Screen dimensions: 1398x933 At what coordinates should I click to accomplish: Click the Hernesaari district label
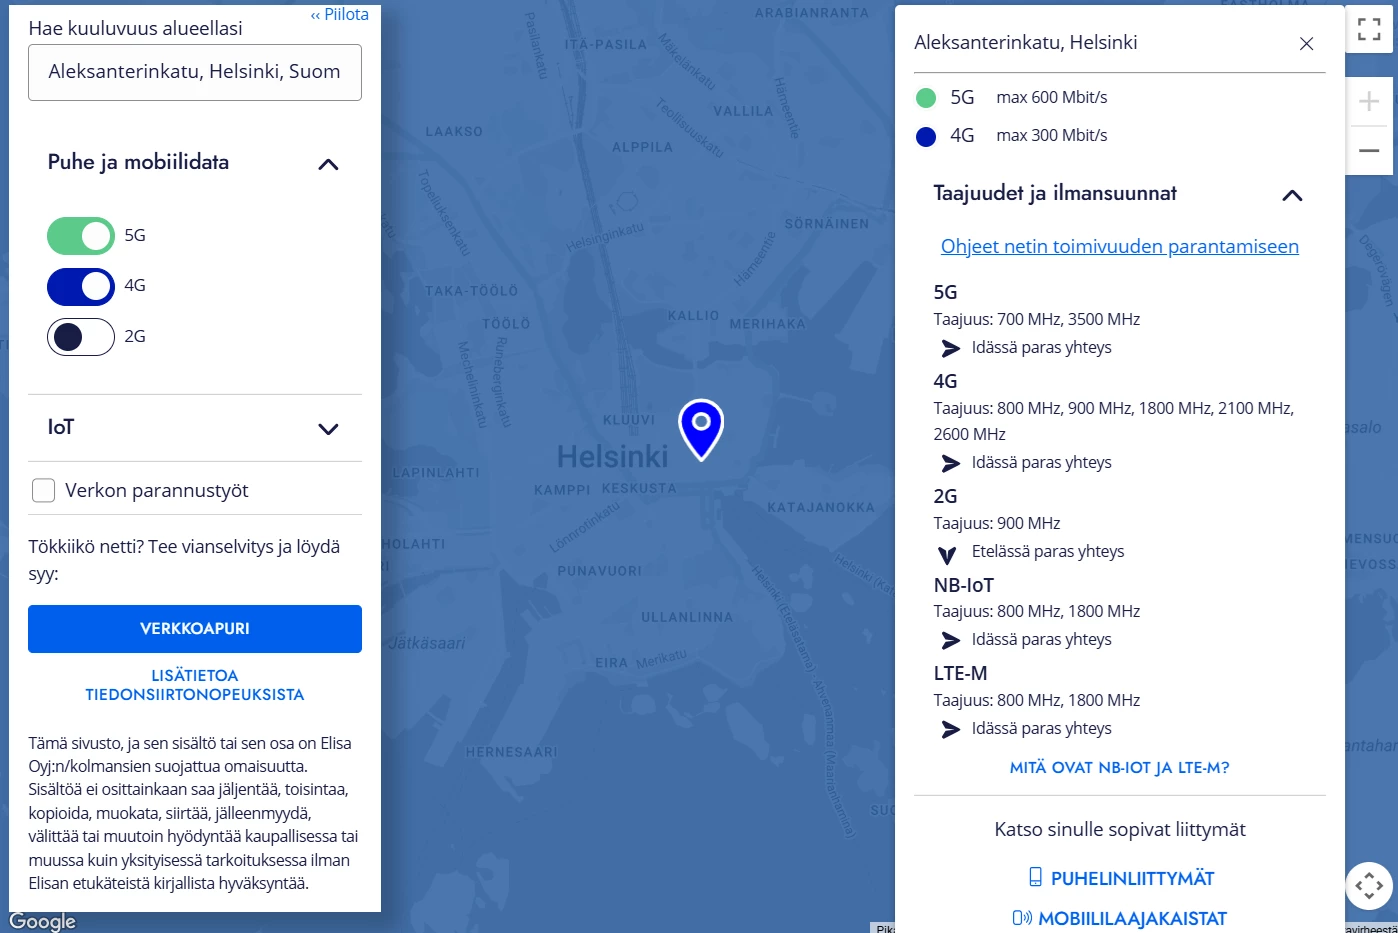[x=512, y=752]
